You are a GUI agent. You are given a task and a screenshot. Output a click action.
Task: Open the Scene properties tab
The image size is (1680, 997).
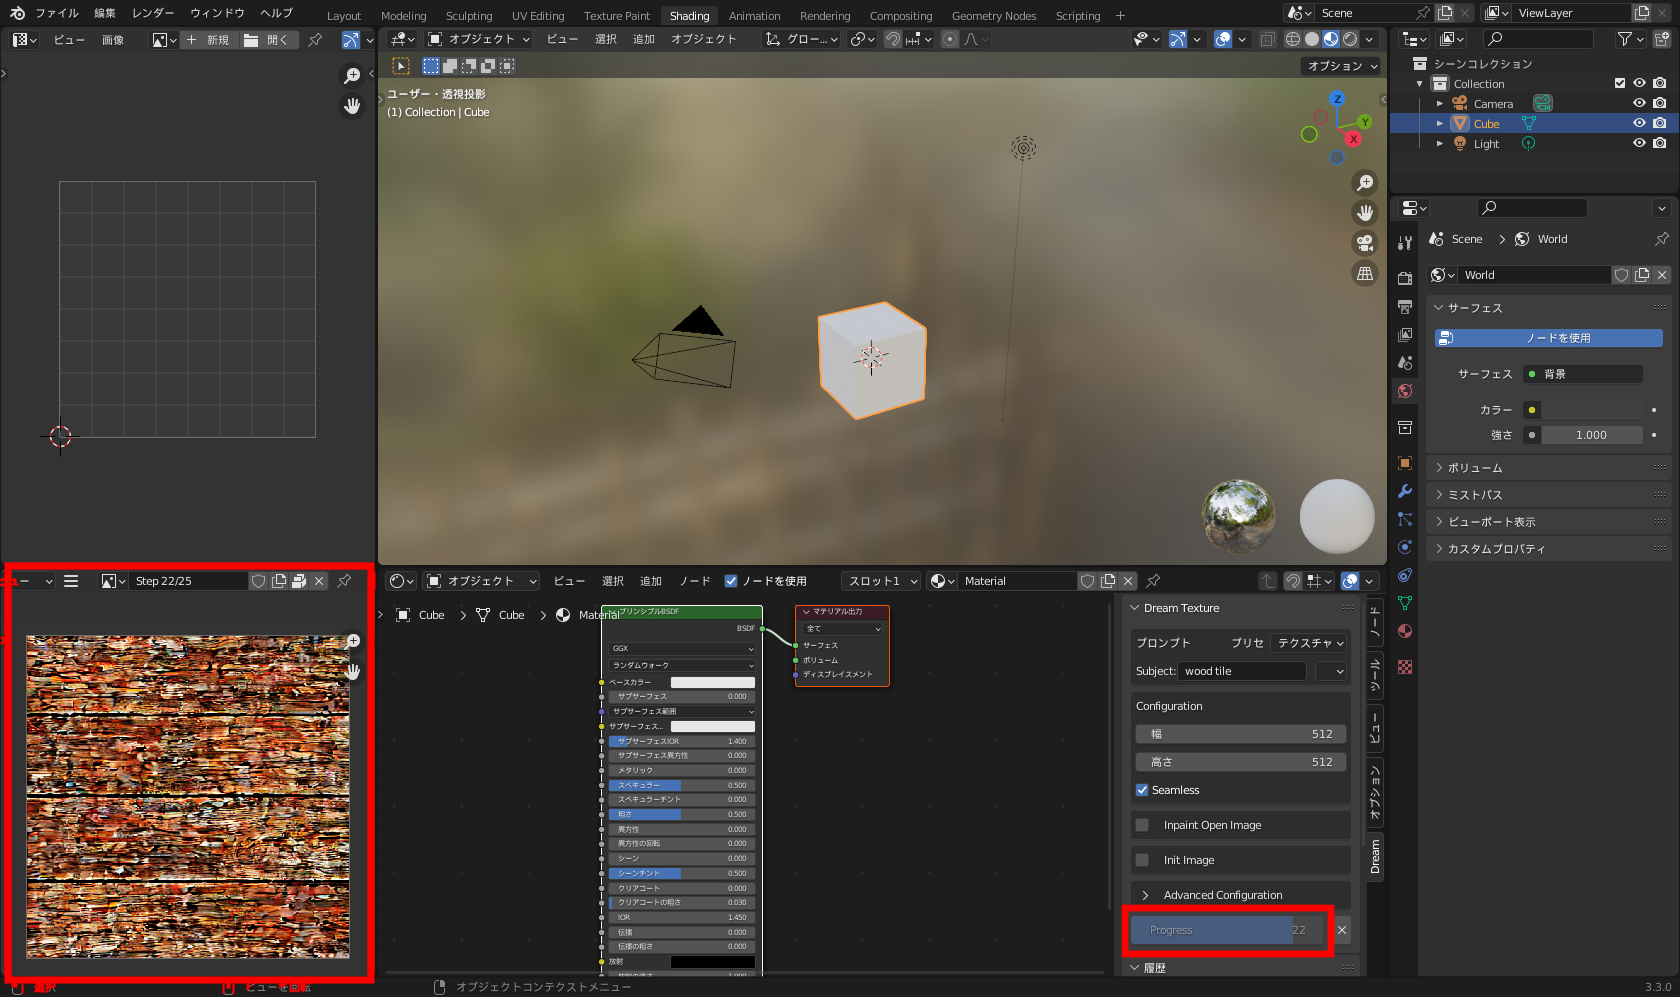pos(1405,362)
